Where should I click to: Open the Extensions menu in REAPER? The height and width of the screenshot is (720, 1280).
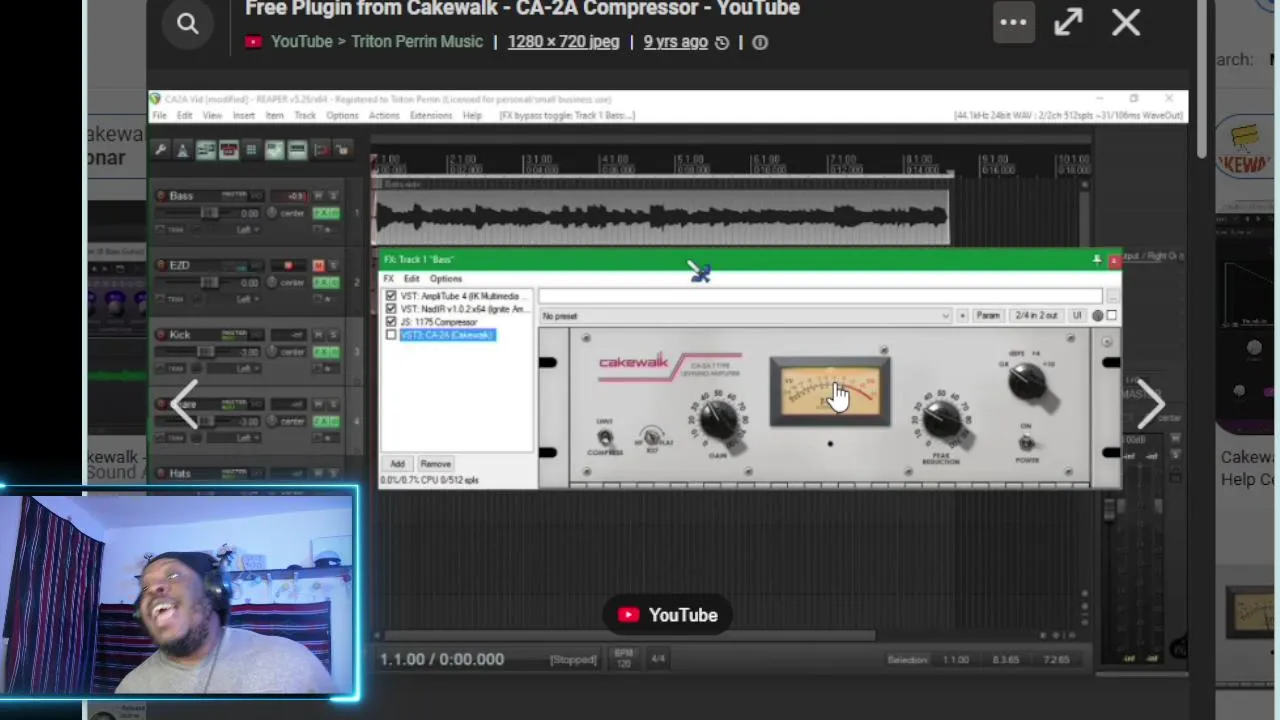click(x=431, y=115)
